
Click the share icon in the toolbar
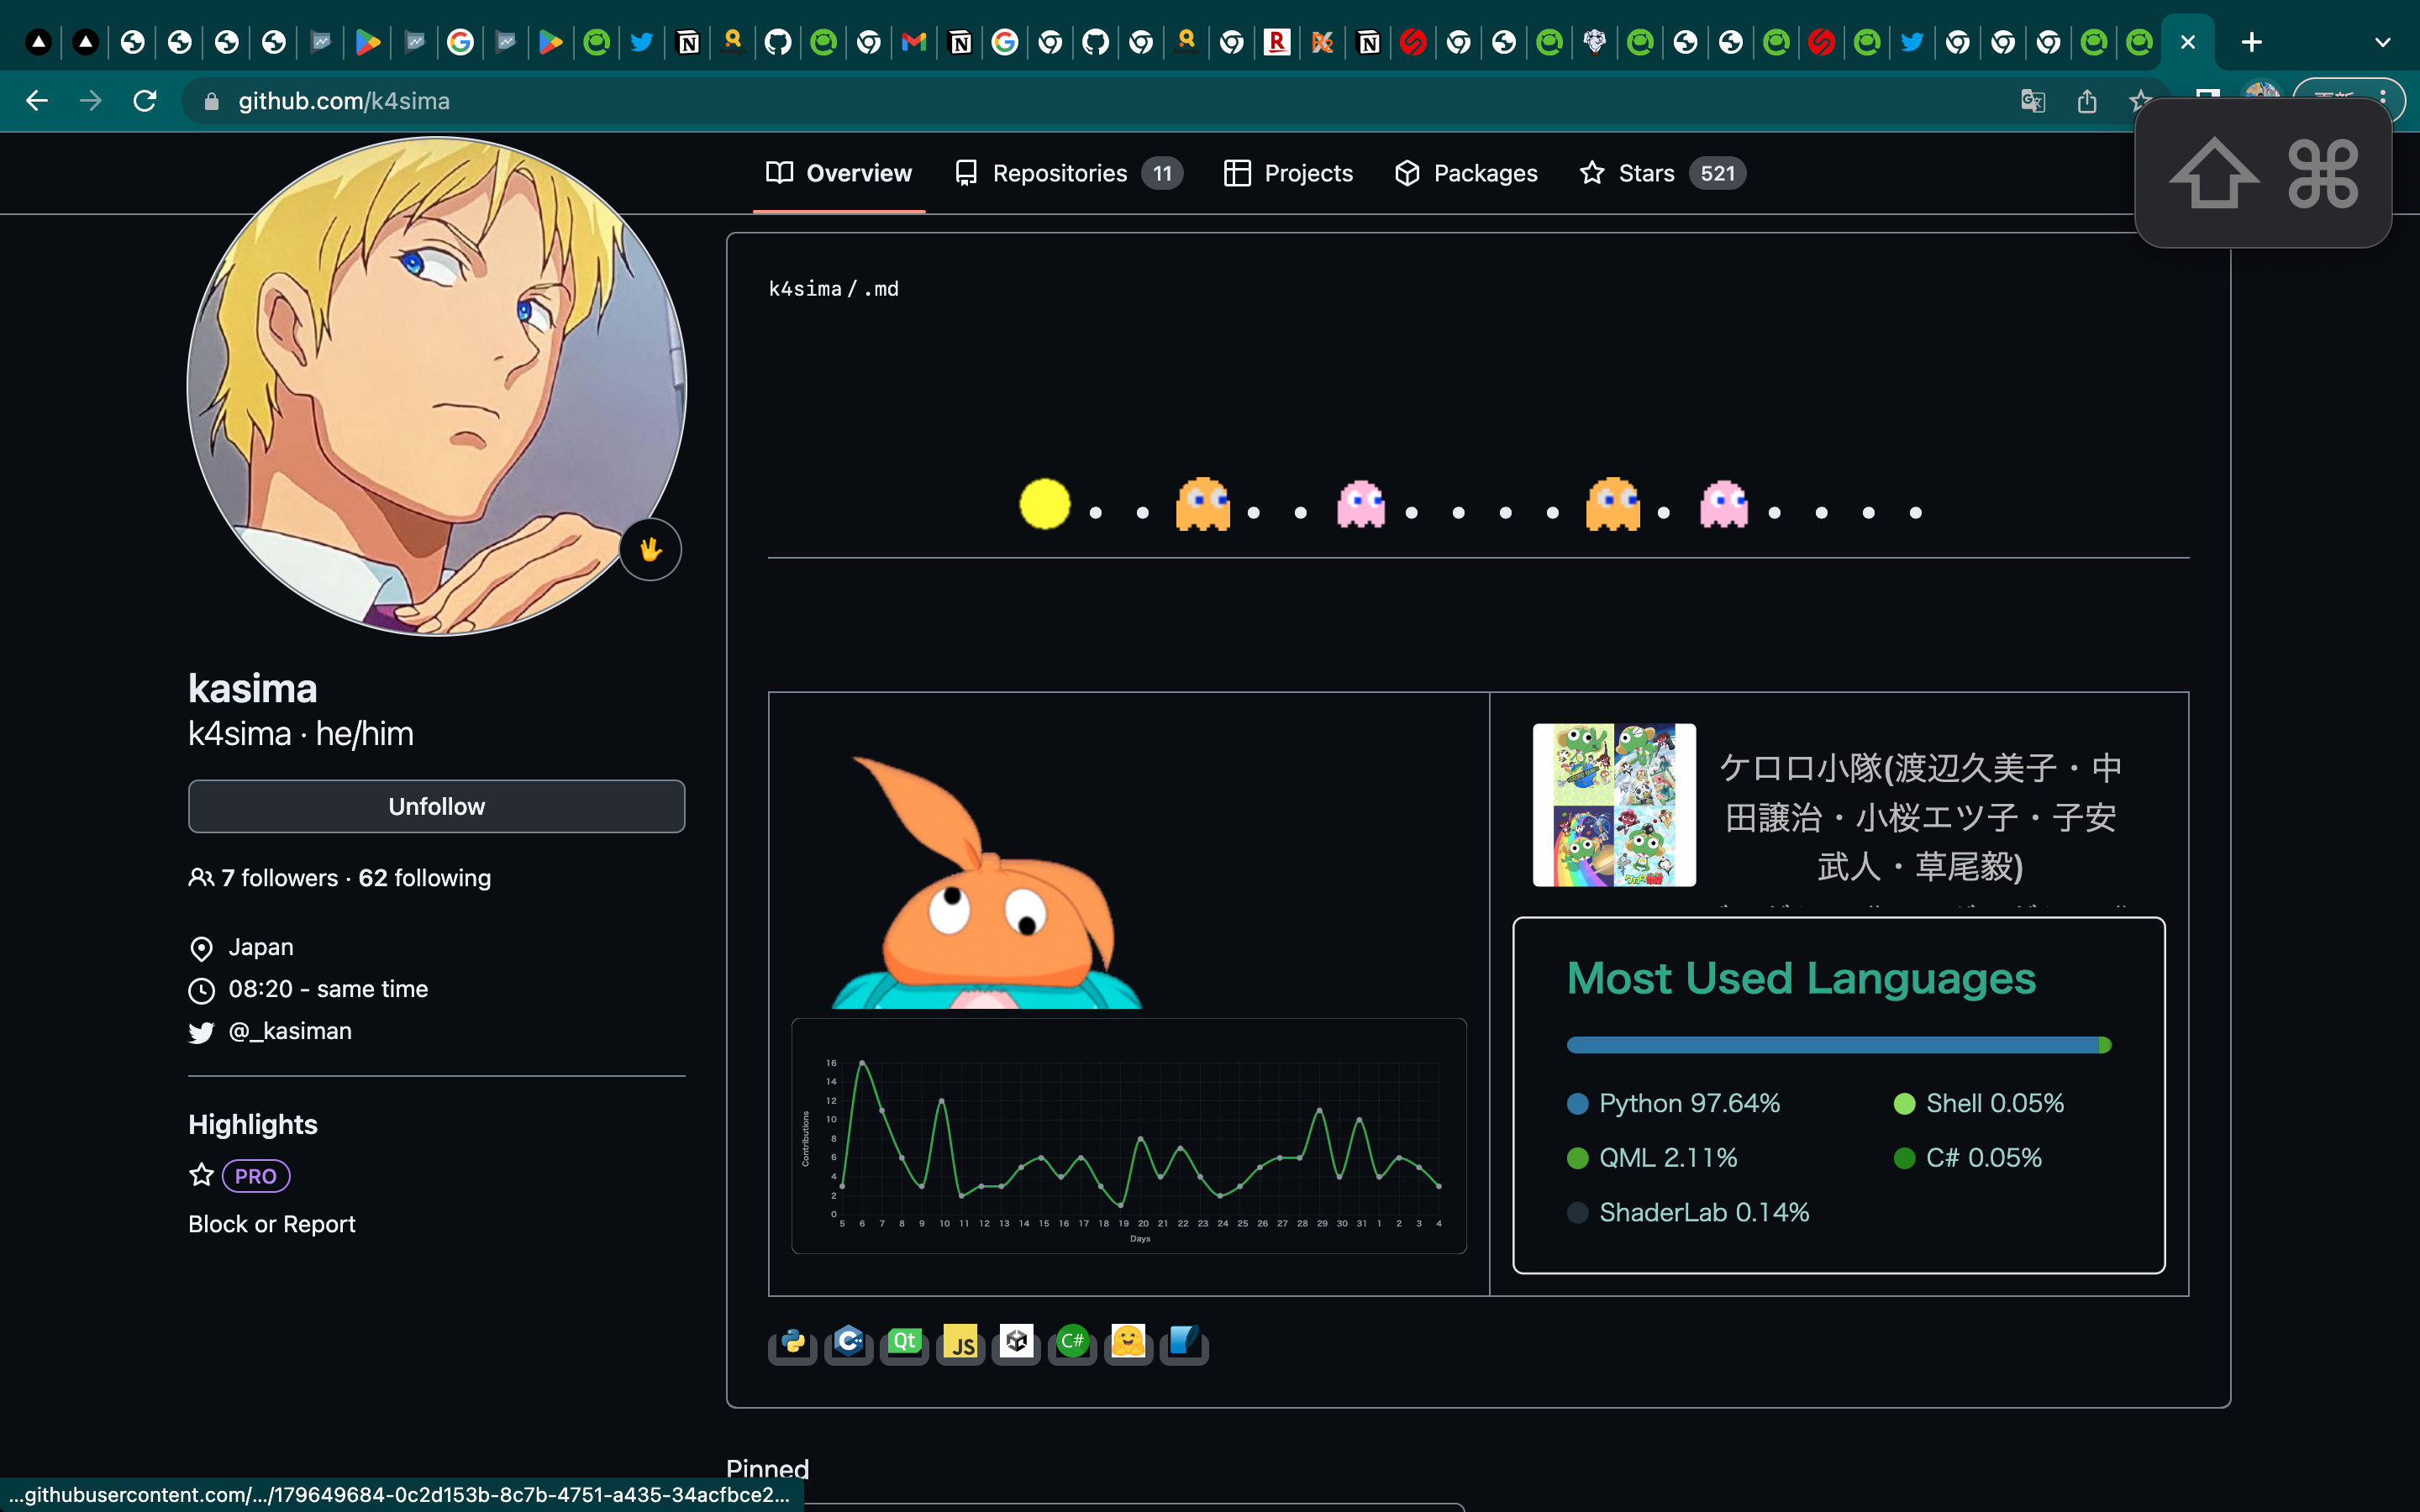(2087, 101)
